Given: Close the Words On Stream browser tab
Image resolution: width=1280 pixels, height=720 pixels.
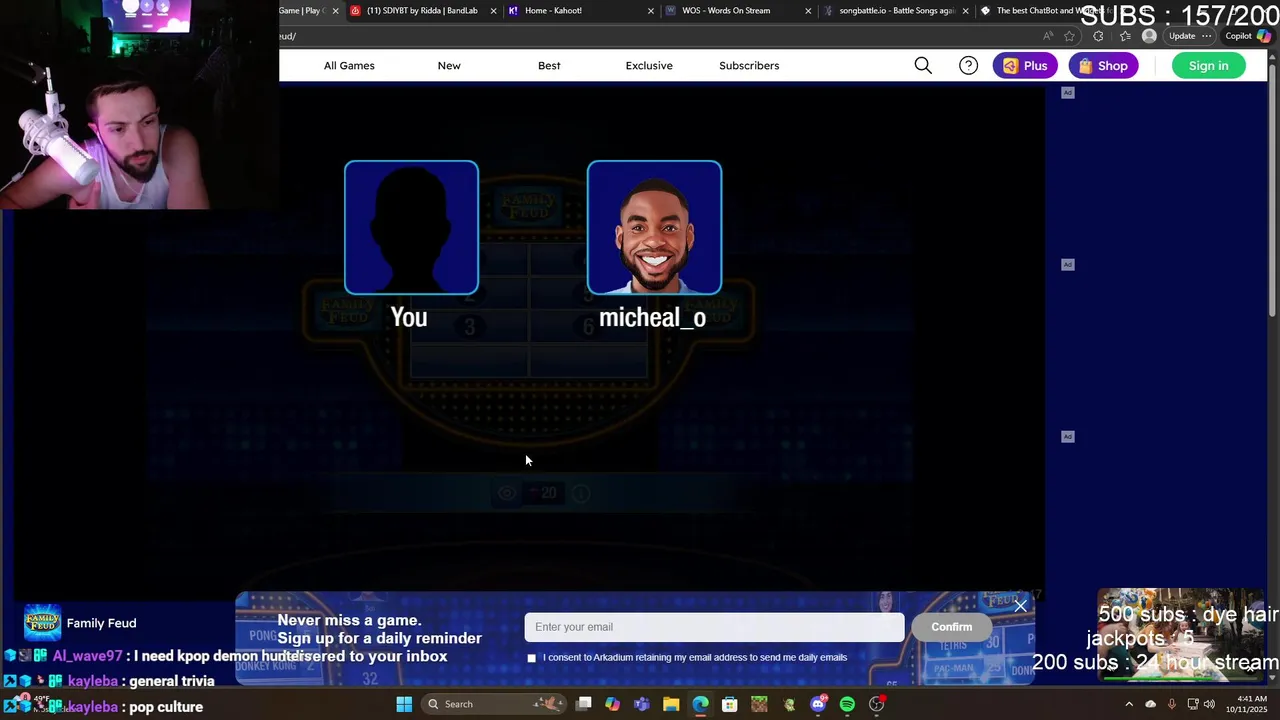Looking at the screenshot, I should click(x=808, y=11).
